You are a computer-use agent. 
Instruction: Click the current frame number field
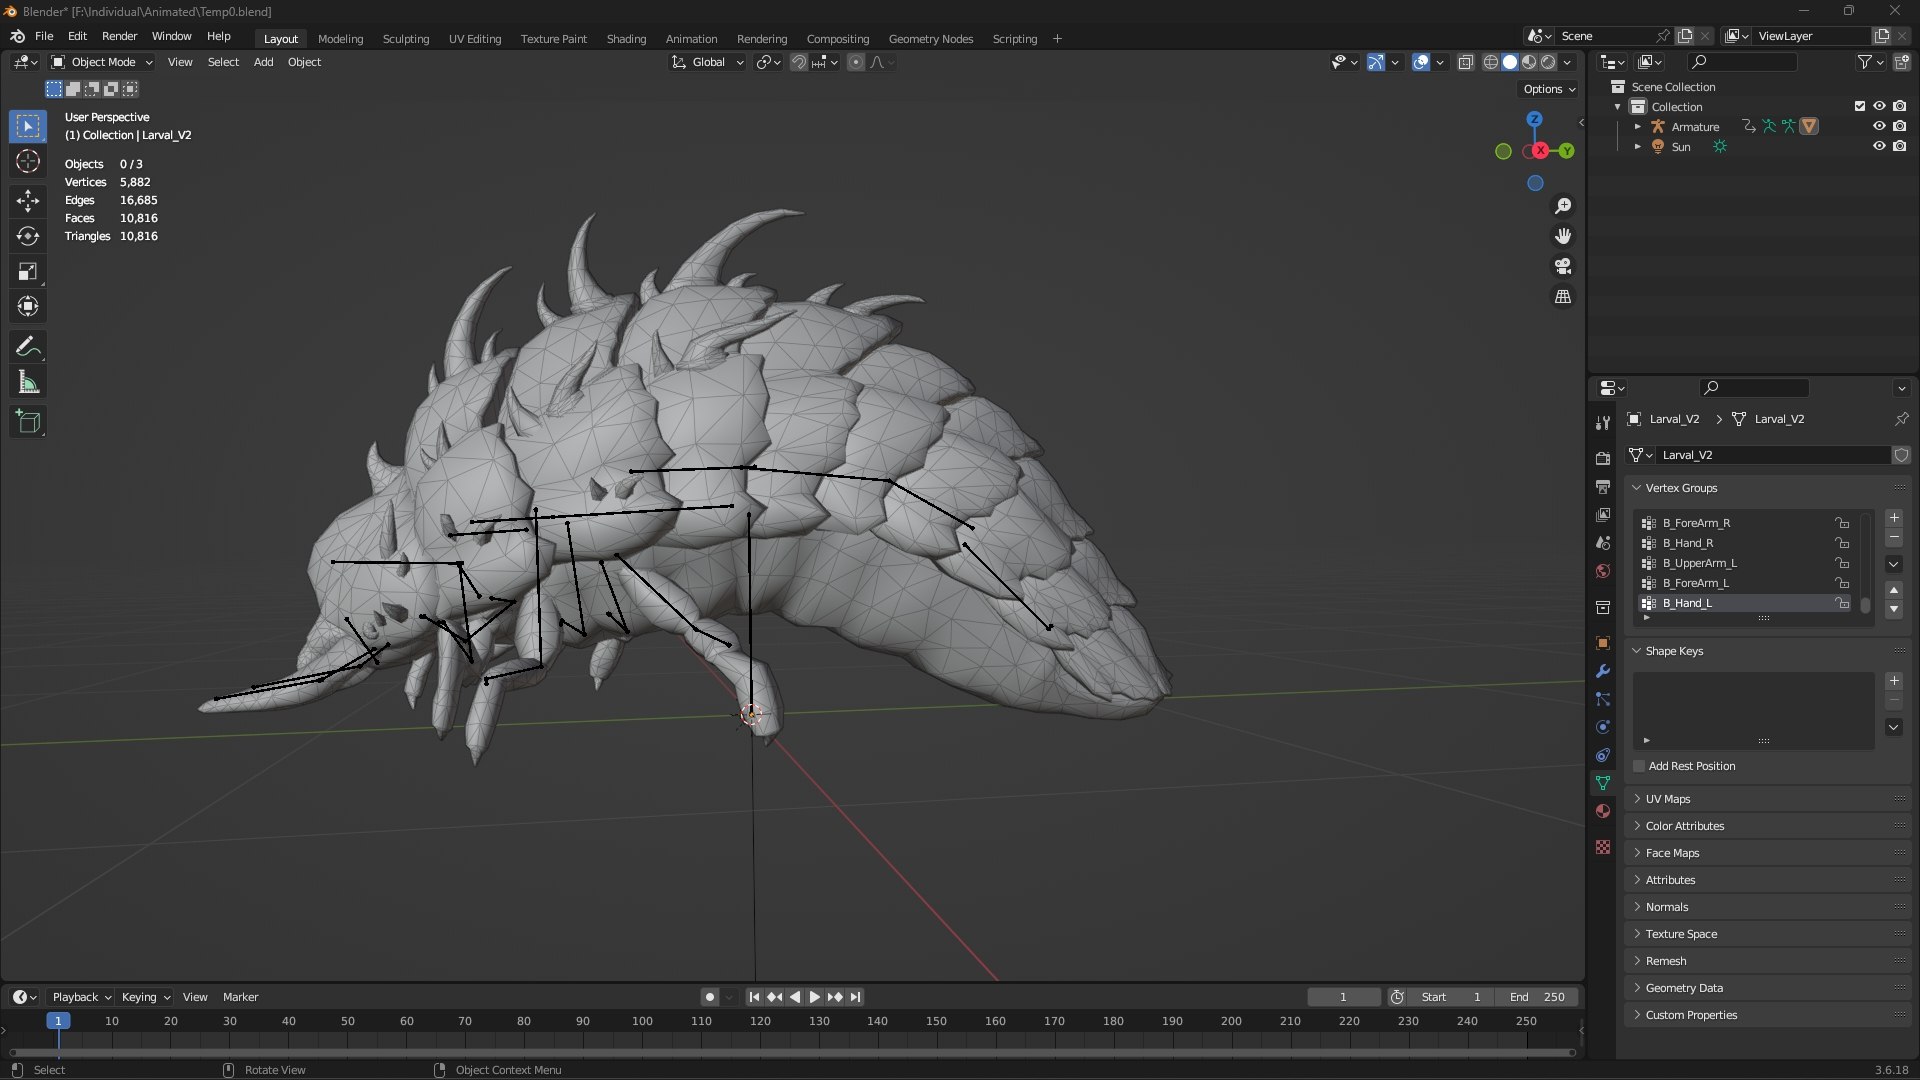[1343, 997]
